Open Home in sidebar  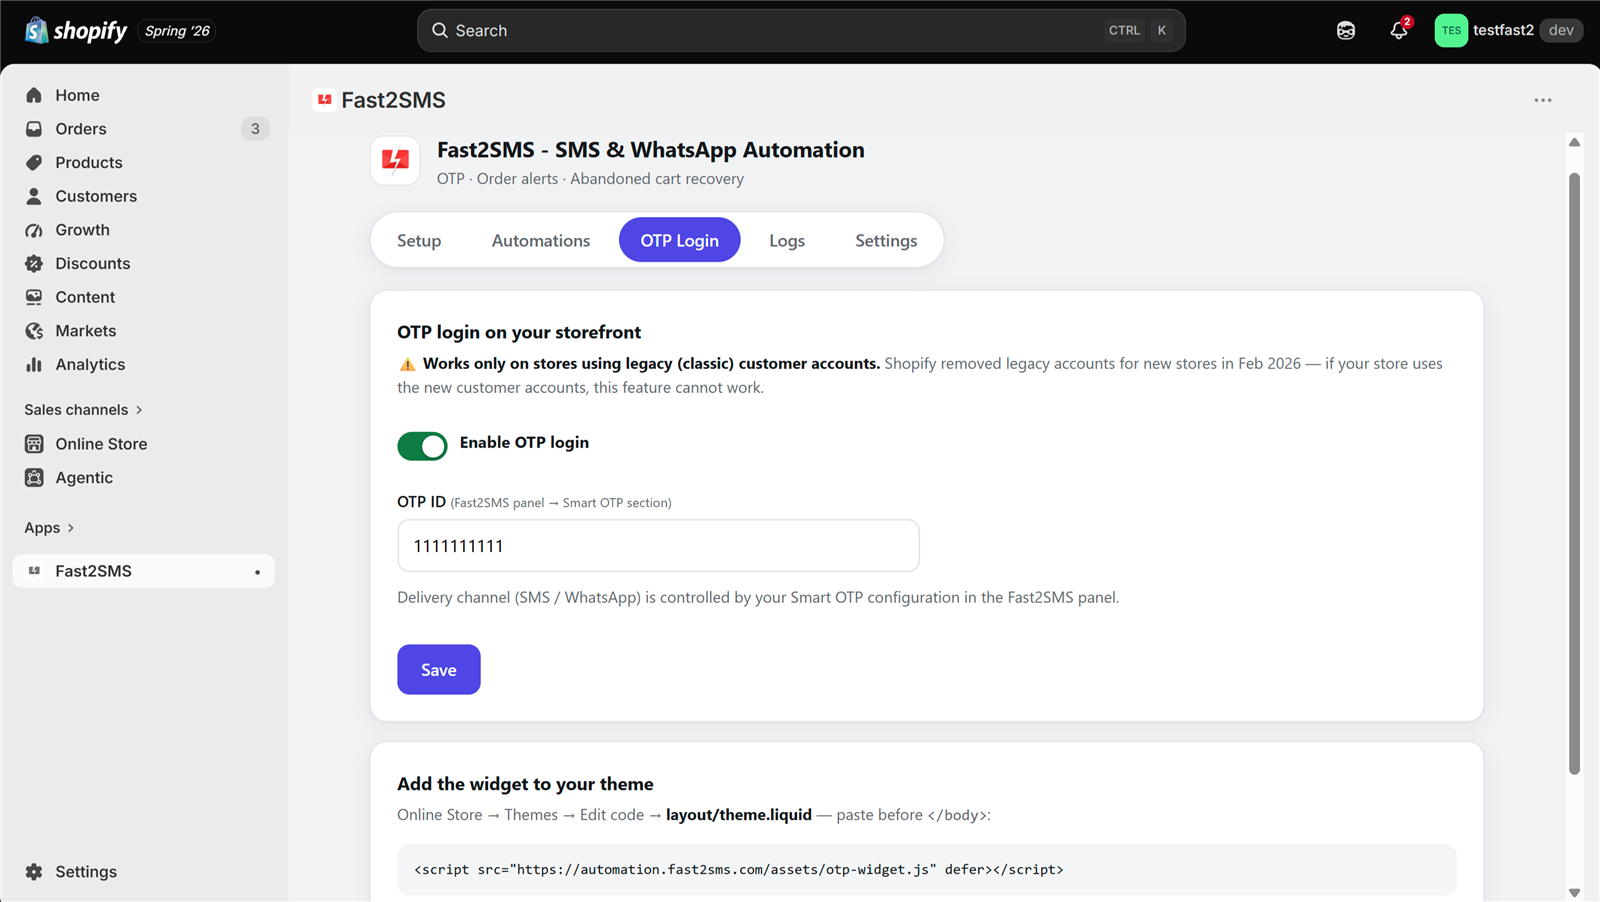tap(144, 95)
